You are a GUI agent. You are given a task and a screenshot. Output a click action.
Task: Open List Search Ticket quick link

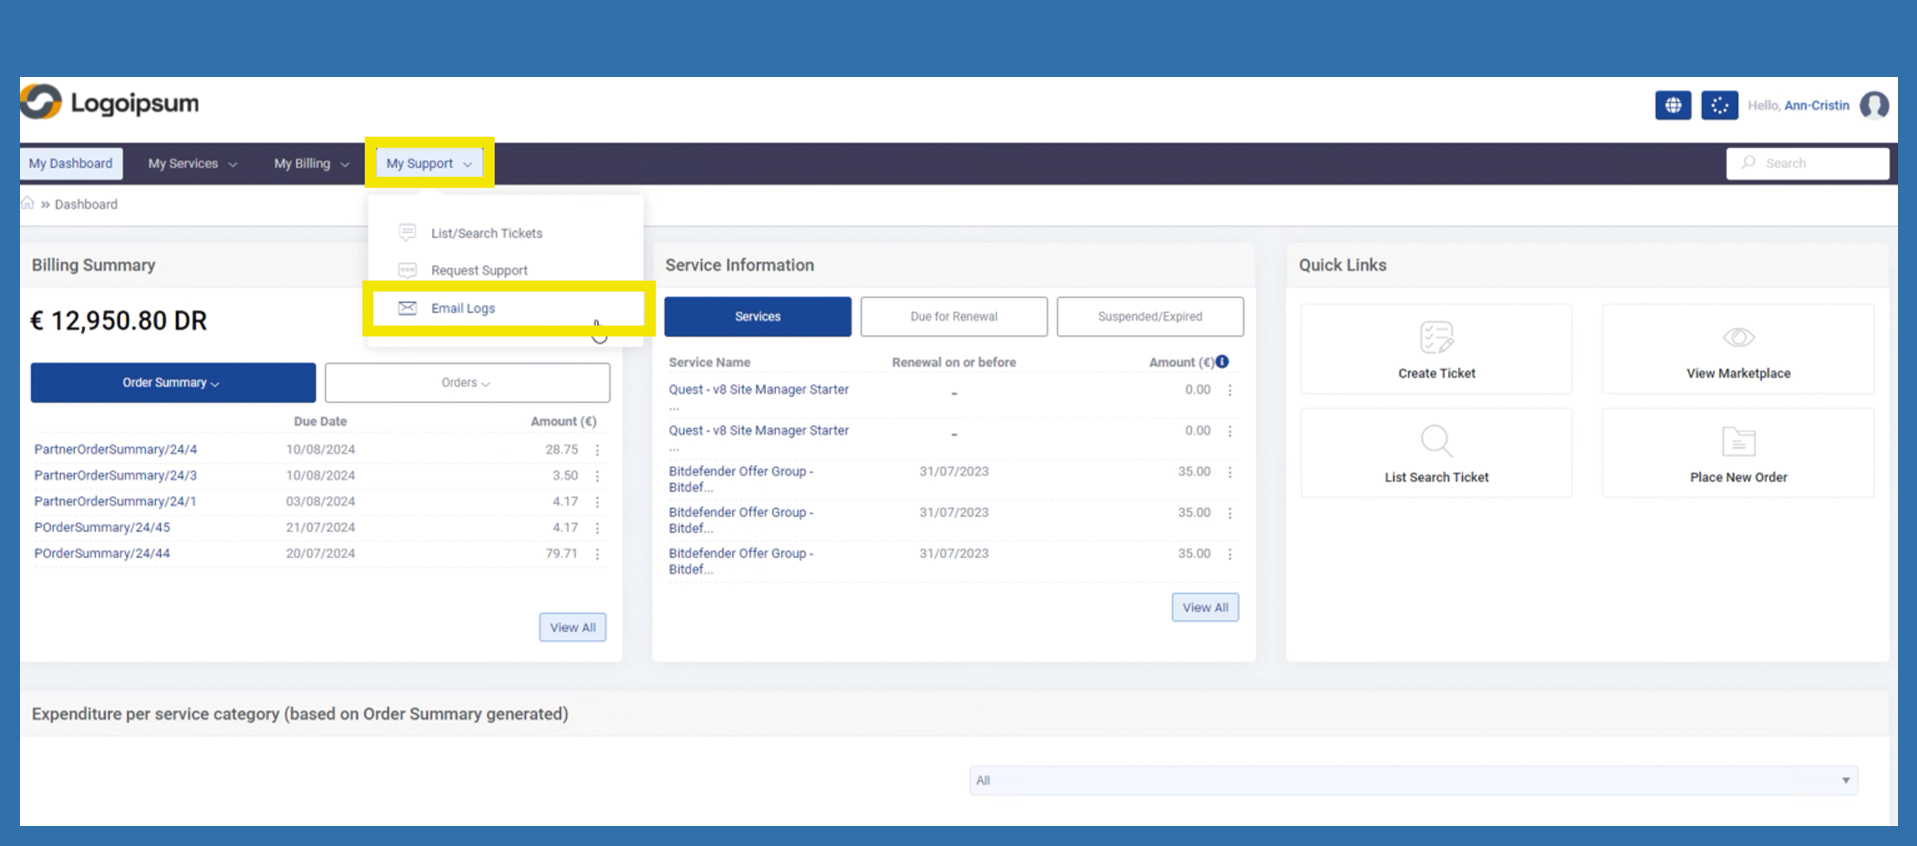coord(1436,454)
